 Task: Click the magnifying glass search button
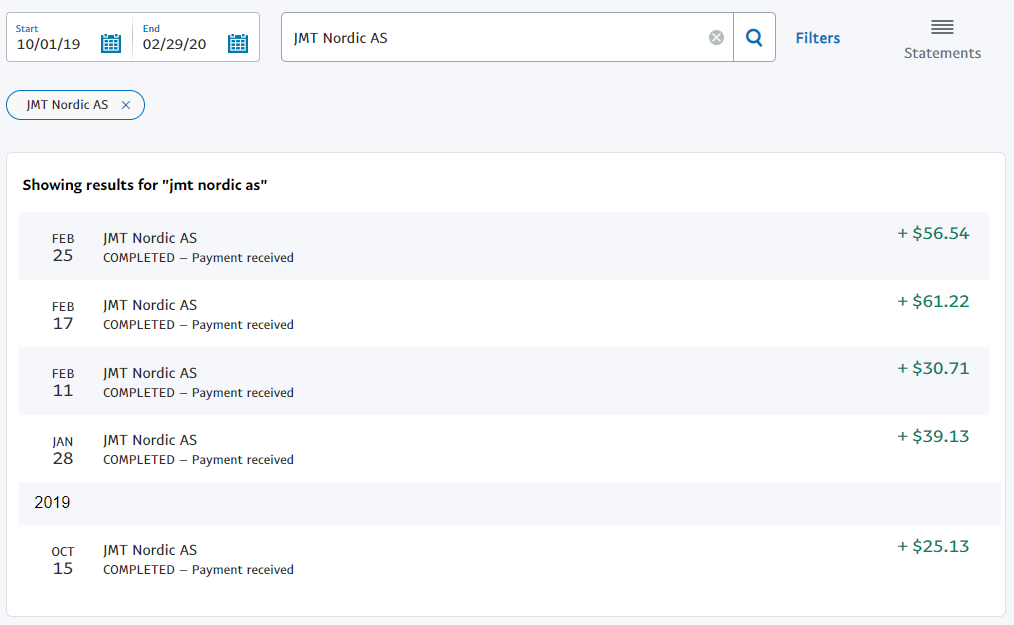click(x=755, y=38)
